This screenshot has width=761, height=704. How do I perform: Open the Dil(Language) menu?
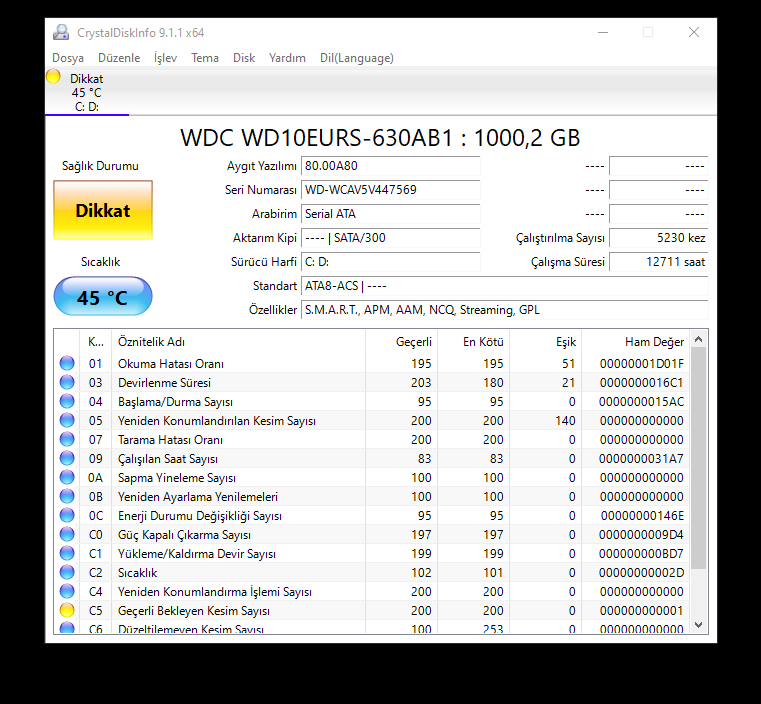pyautogui.click(x=357, y=58)
